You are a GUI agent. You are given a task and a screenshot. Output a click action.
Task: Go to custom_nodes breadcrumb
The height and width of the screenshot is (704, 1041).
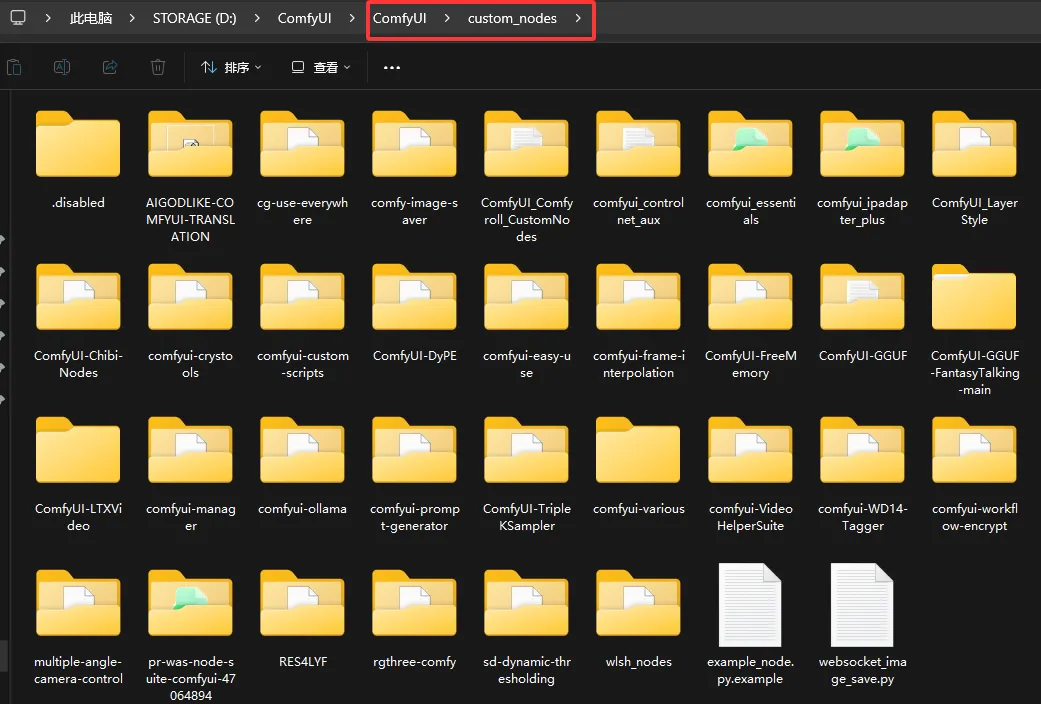tap(512, 19)
